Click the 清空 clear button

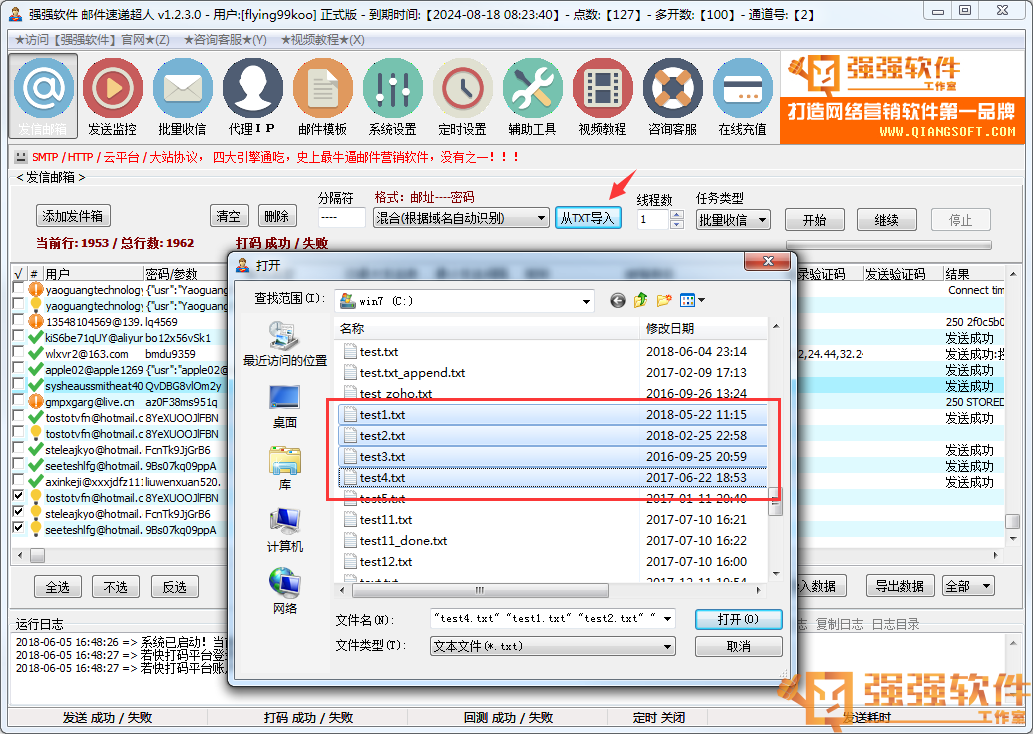229,216
